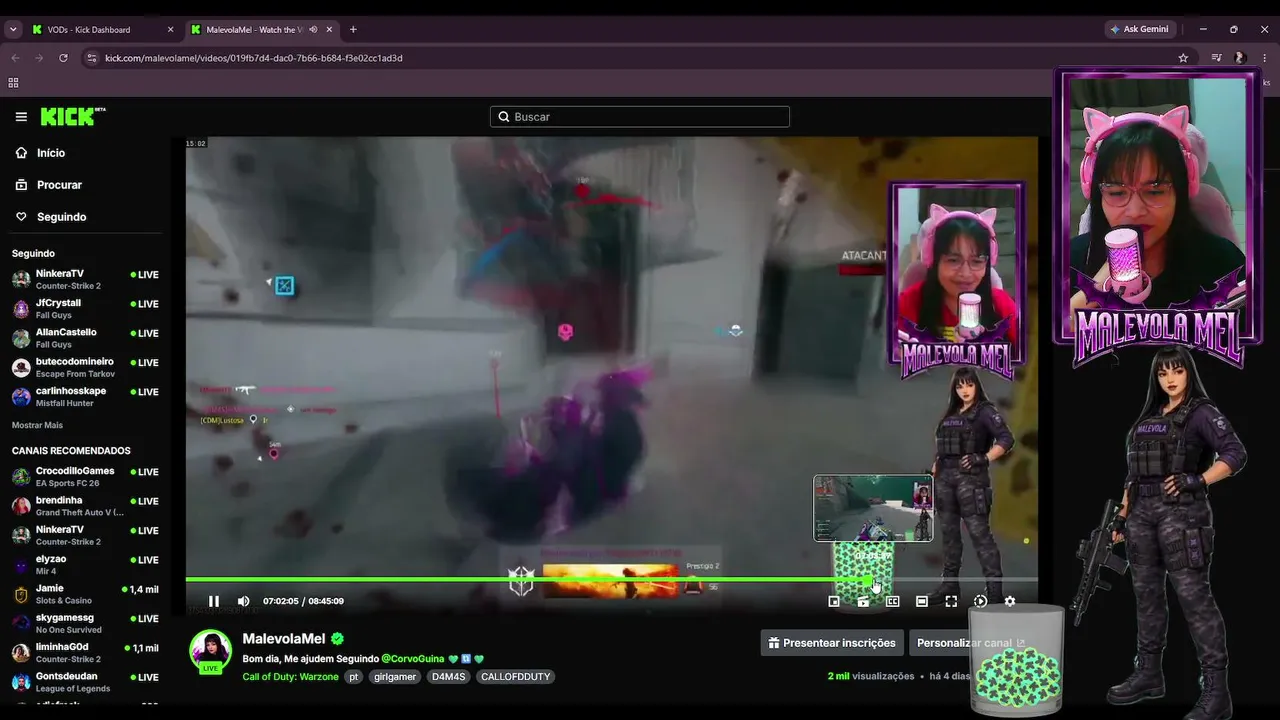Click the Ask Gemini button
1280x720 pixels.
click(x=1139, y=30)
